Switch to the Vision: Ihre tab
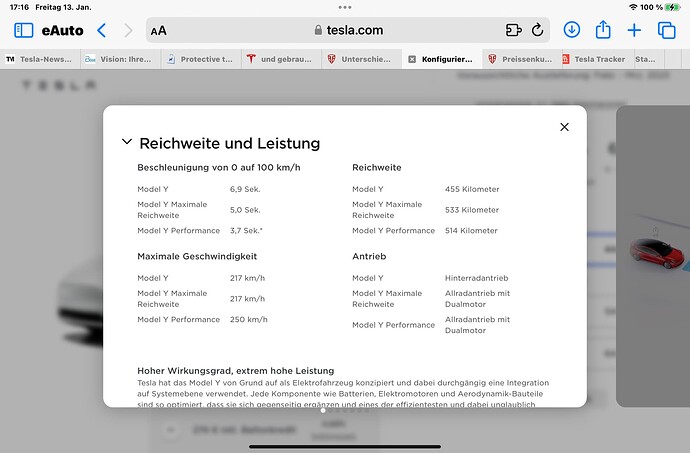Screen dimensions: 690x453 point(120,59)
